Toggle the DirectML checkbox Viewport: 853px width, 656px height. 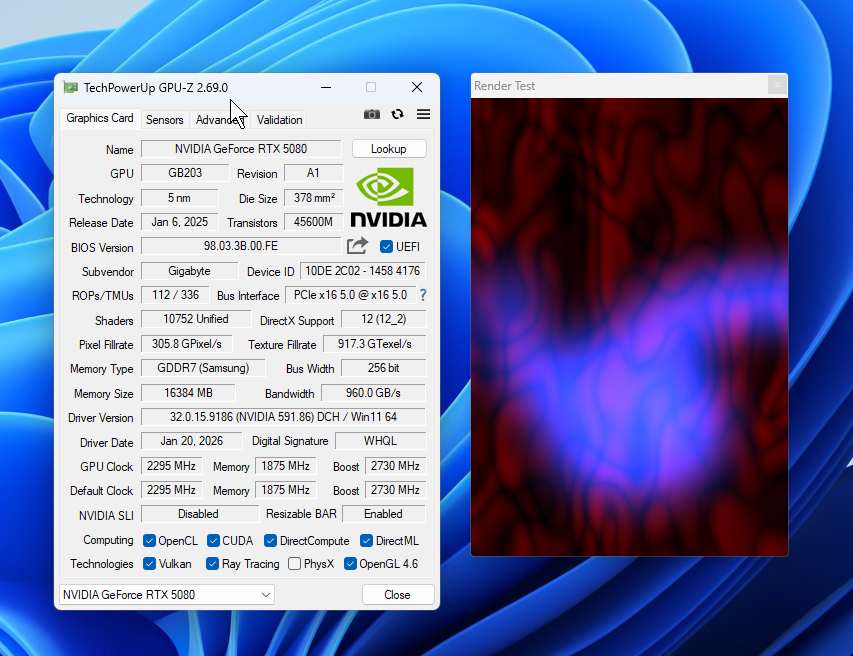click(367, 540)
